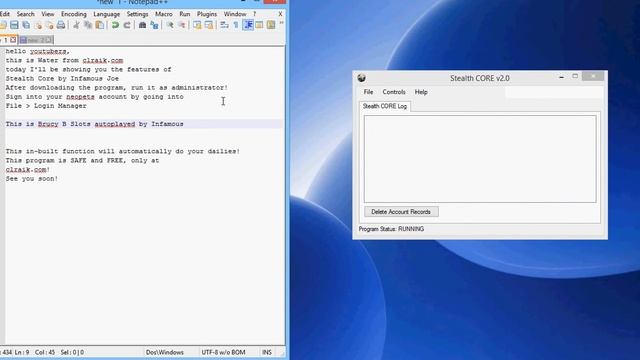Image resolution: width=640 pixels, height=360 pixels.
Task: Close the new 2 tab via its X
Action: (x=49, y=40)
